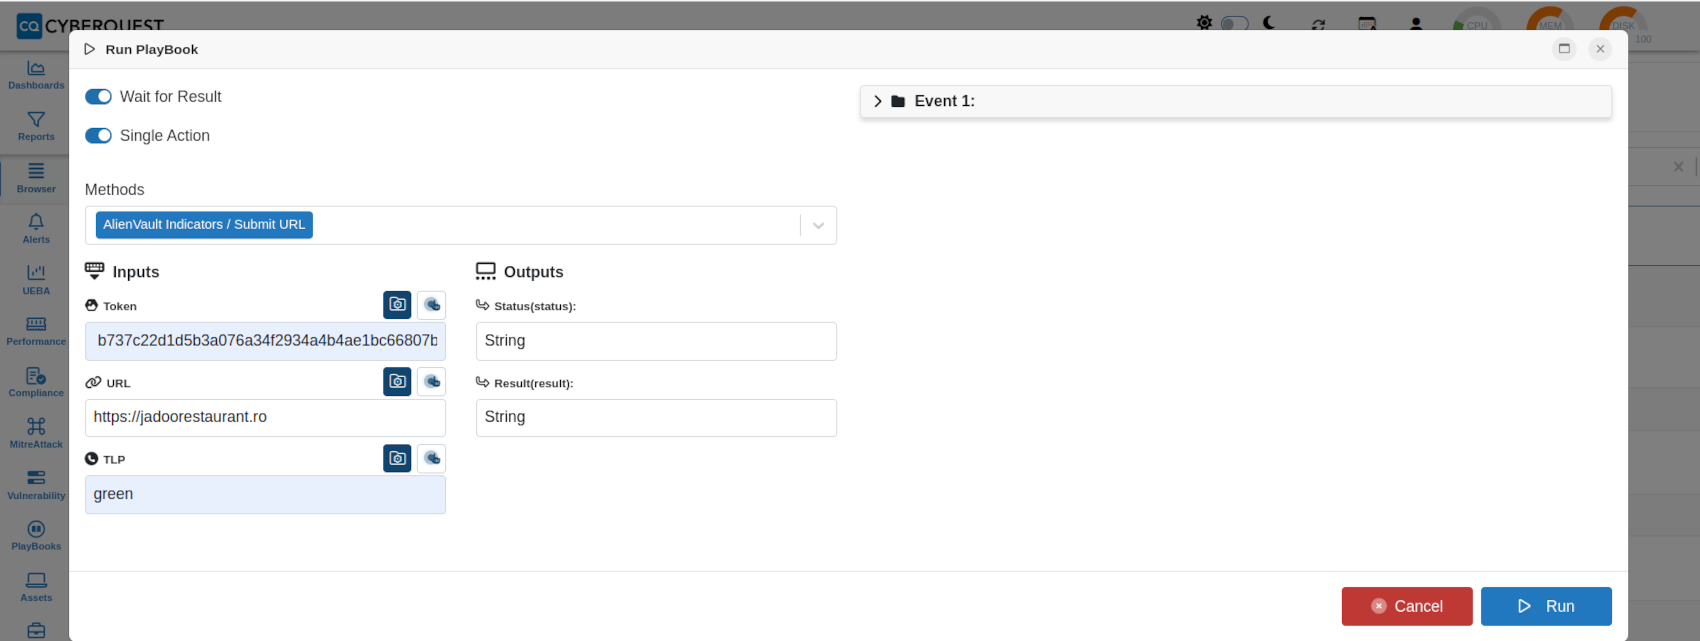This screenshot has height=641, width=1700.
Task: Click the Run button
Action: click(x=1546, y=606)
